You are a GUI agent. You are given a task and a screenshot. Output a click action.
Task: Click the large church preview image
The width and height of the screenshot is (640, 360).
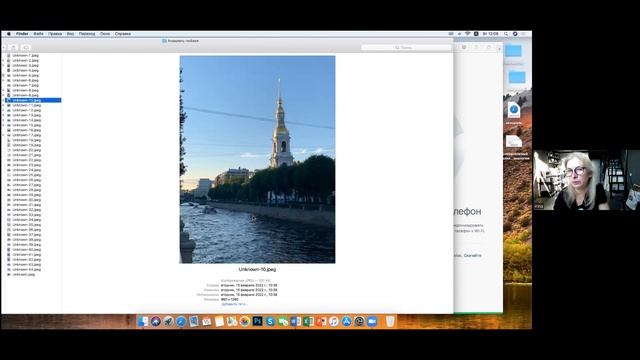pyautogui.click(x=257, y=160)
